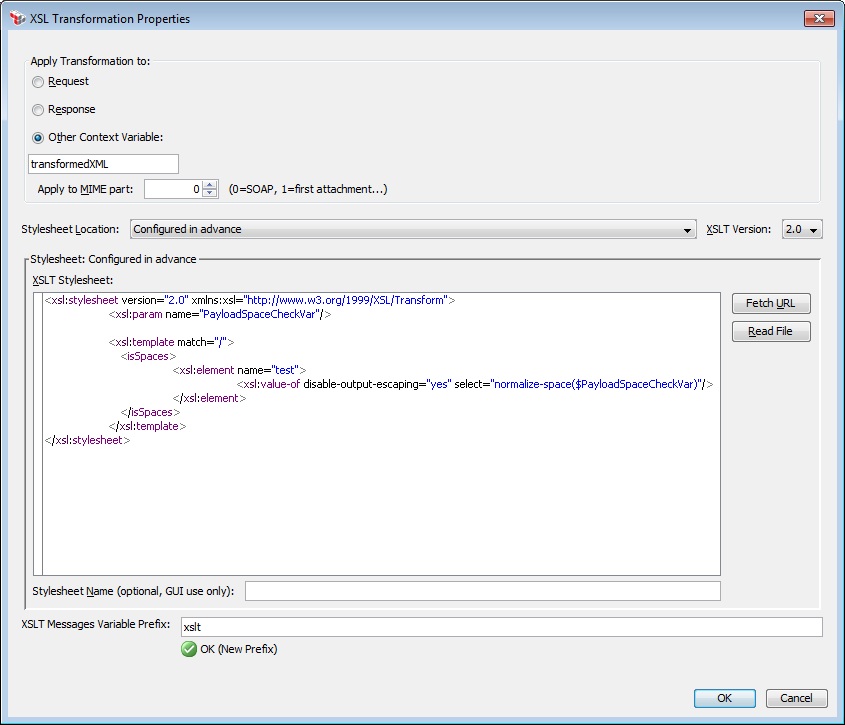
Task: Open the XSLT Version dropdown
Action: [x=816, y=229]
